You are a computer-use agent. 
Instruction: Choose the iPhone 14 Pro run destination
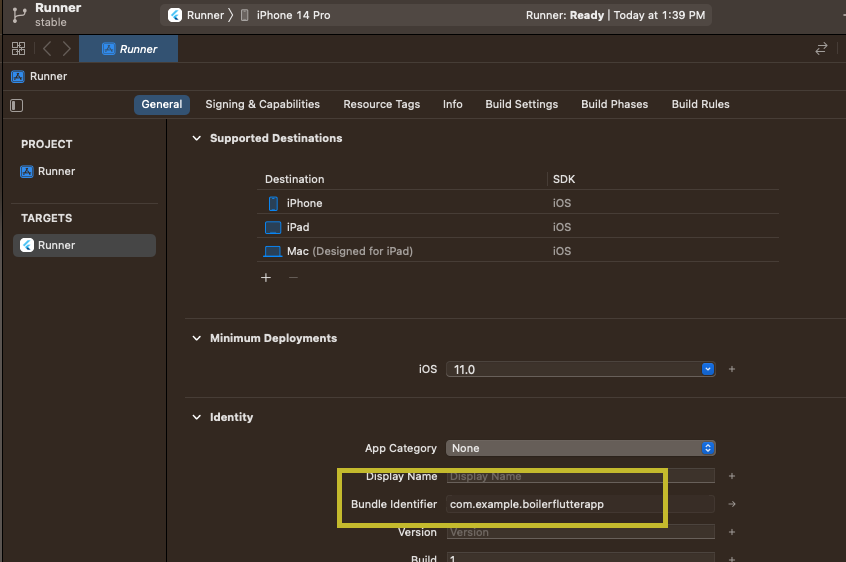click(285, 15)
